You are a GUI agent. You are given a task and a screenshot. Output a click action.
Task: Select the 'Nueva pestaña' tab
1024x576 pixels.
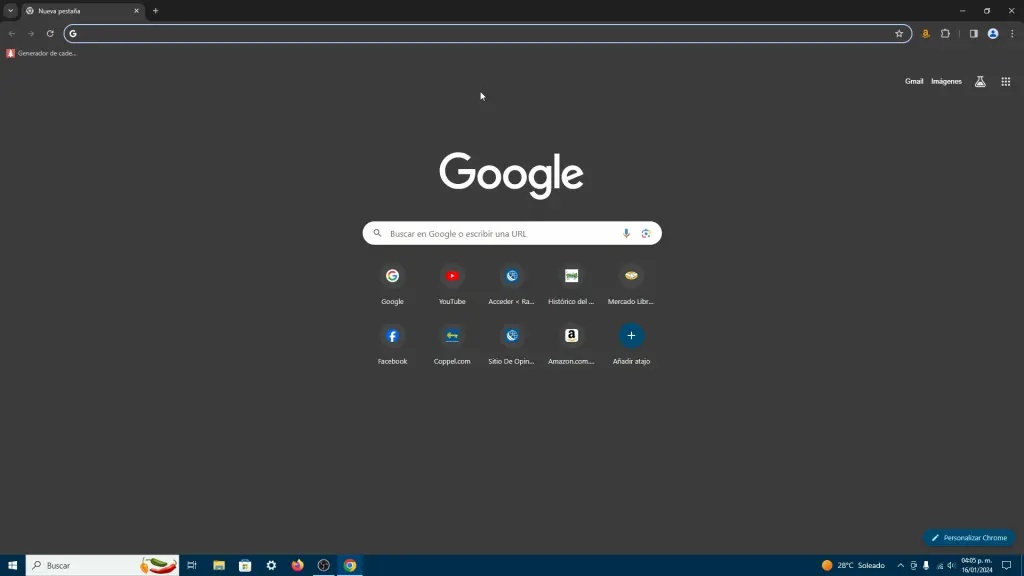point(81,10)
